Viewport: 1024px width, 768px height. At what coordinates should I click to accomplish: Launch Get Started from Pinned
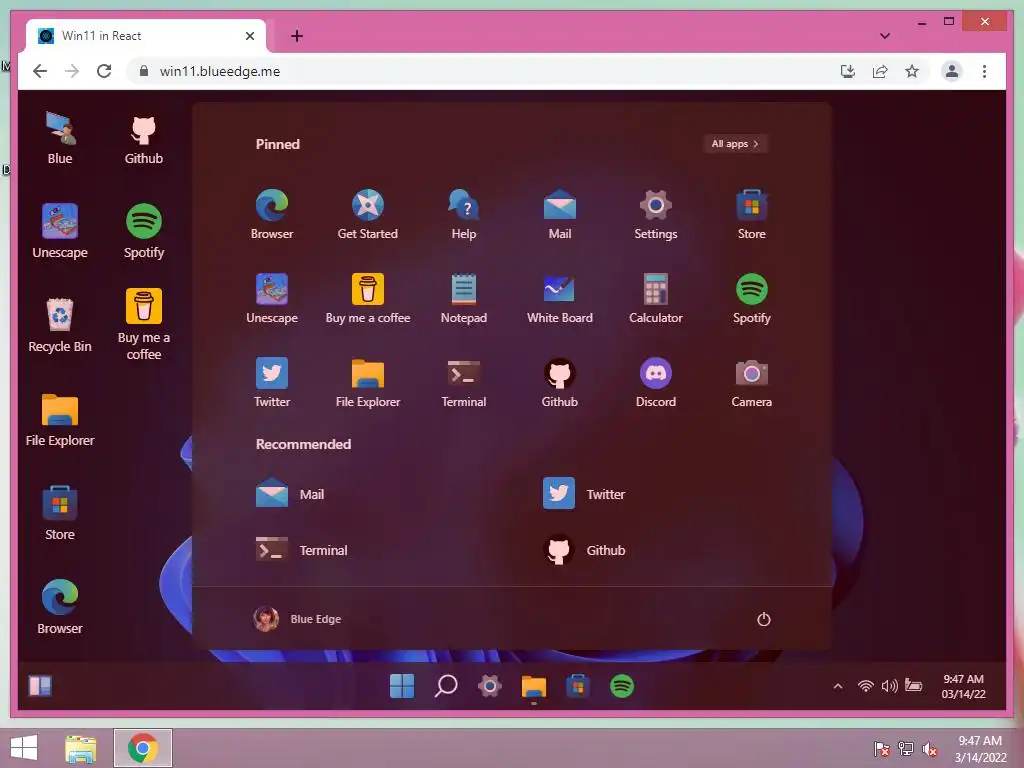click(368, 214)
